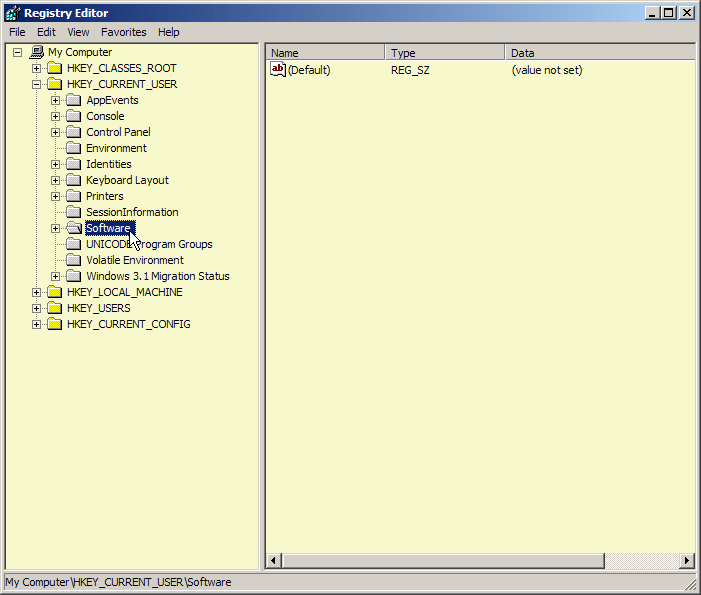Expand the Keyboard Layout key
Viewport: 701px width, 595px height.
click(55, 180)
